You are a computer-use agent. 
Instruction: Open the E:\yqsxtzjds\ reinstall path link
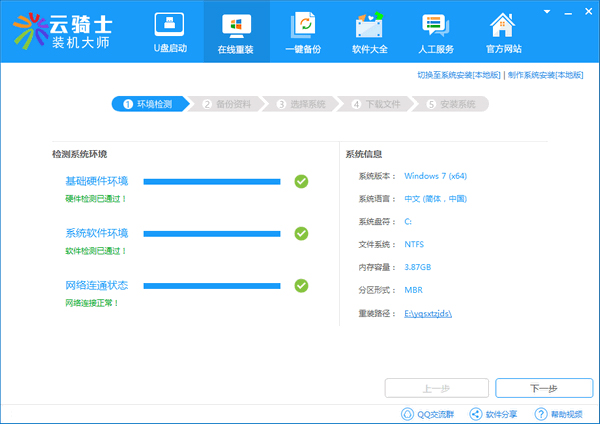click(429, 313)
